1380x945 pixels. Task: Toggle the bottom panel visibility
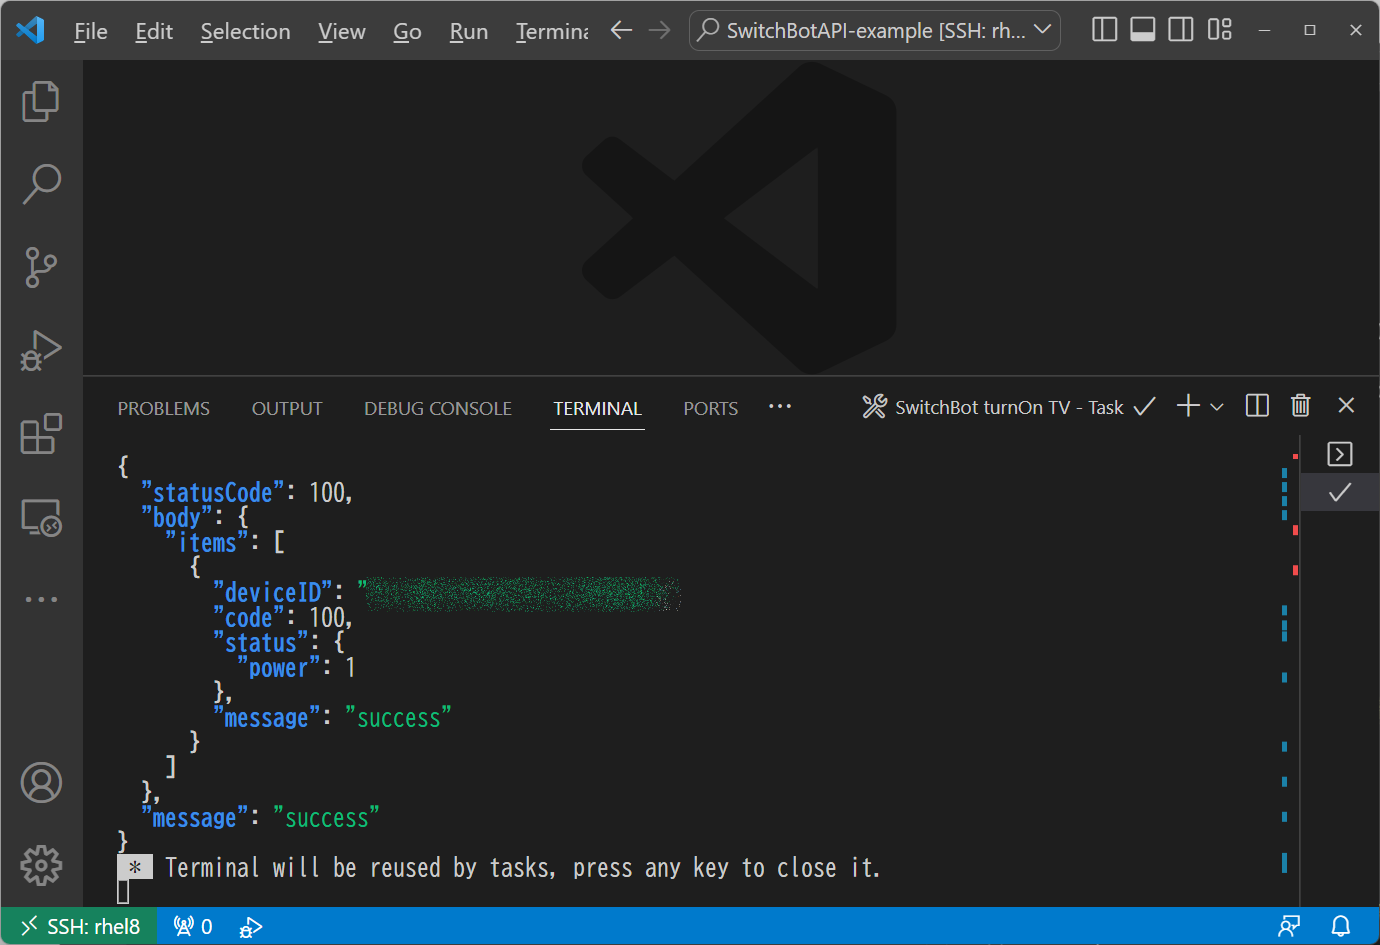(x=1142, y=29)
